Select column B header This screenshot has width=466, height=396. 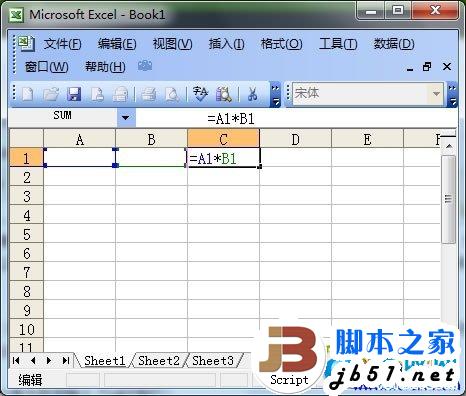(x=151, y=139)
